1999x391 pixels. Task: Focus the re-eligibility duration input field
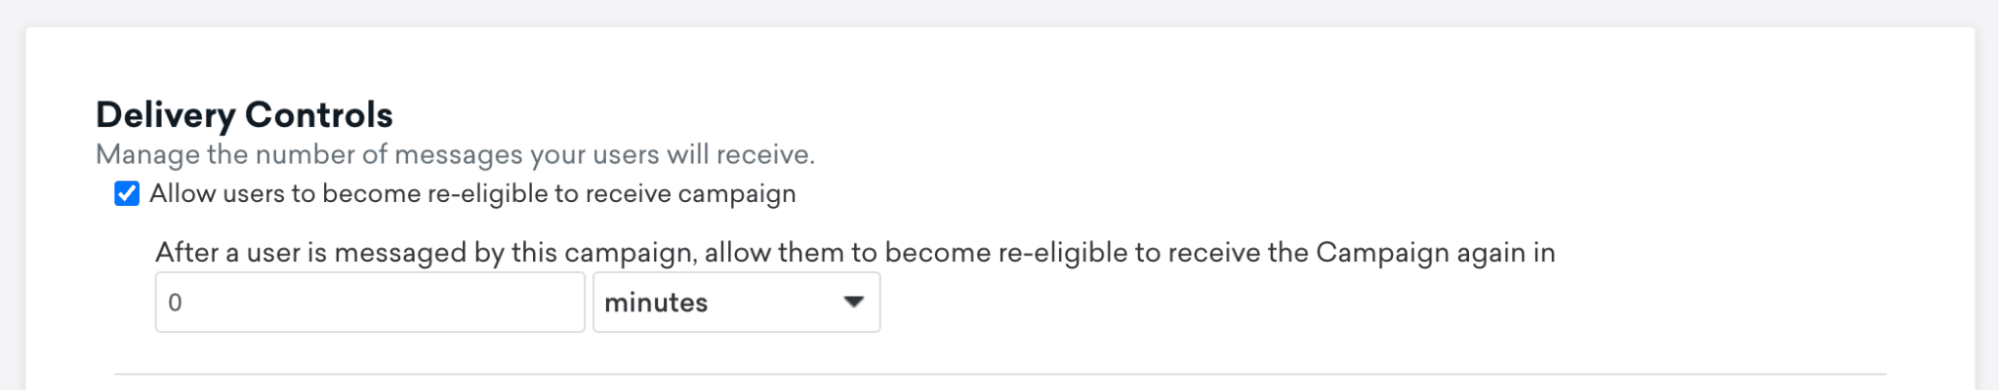pos(370,302)
